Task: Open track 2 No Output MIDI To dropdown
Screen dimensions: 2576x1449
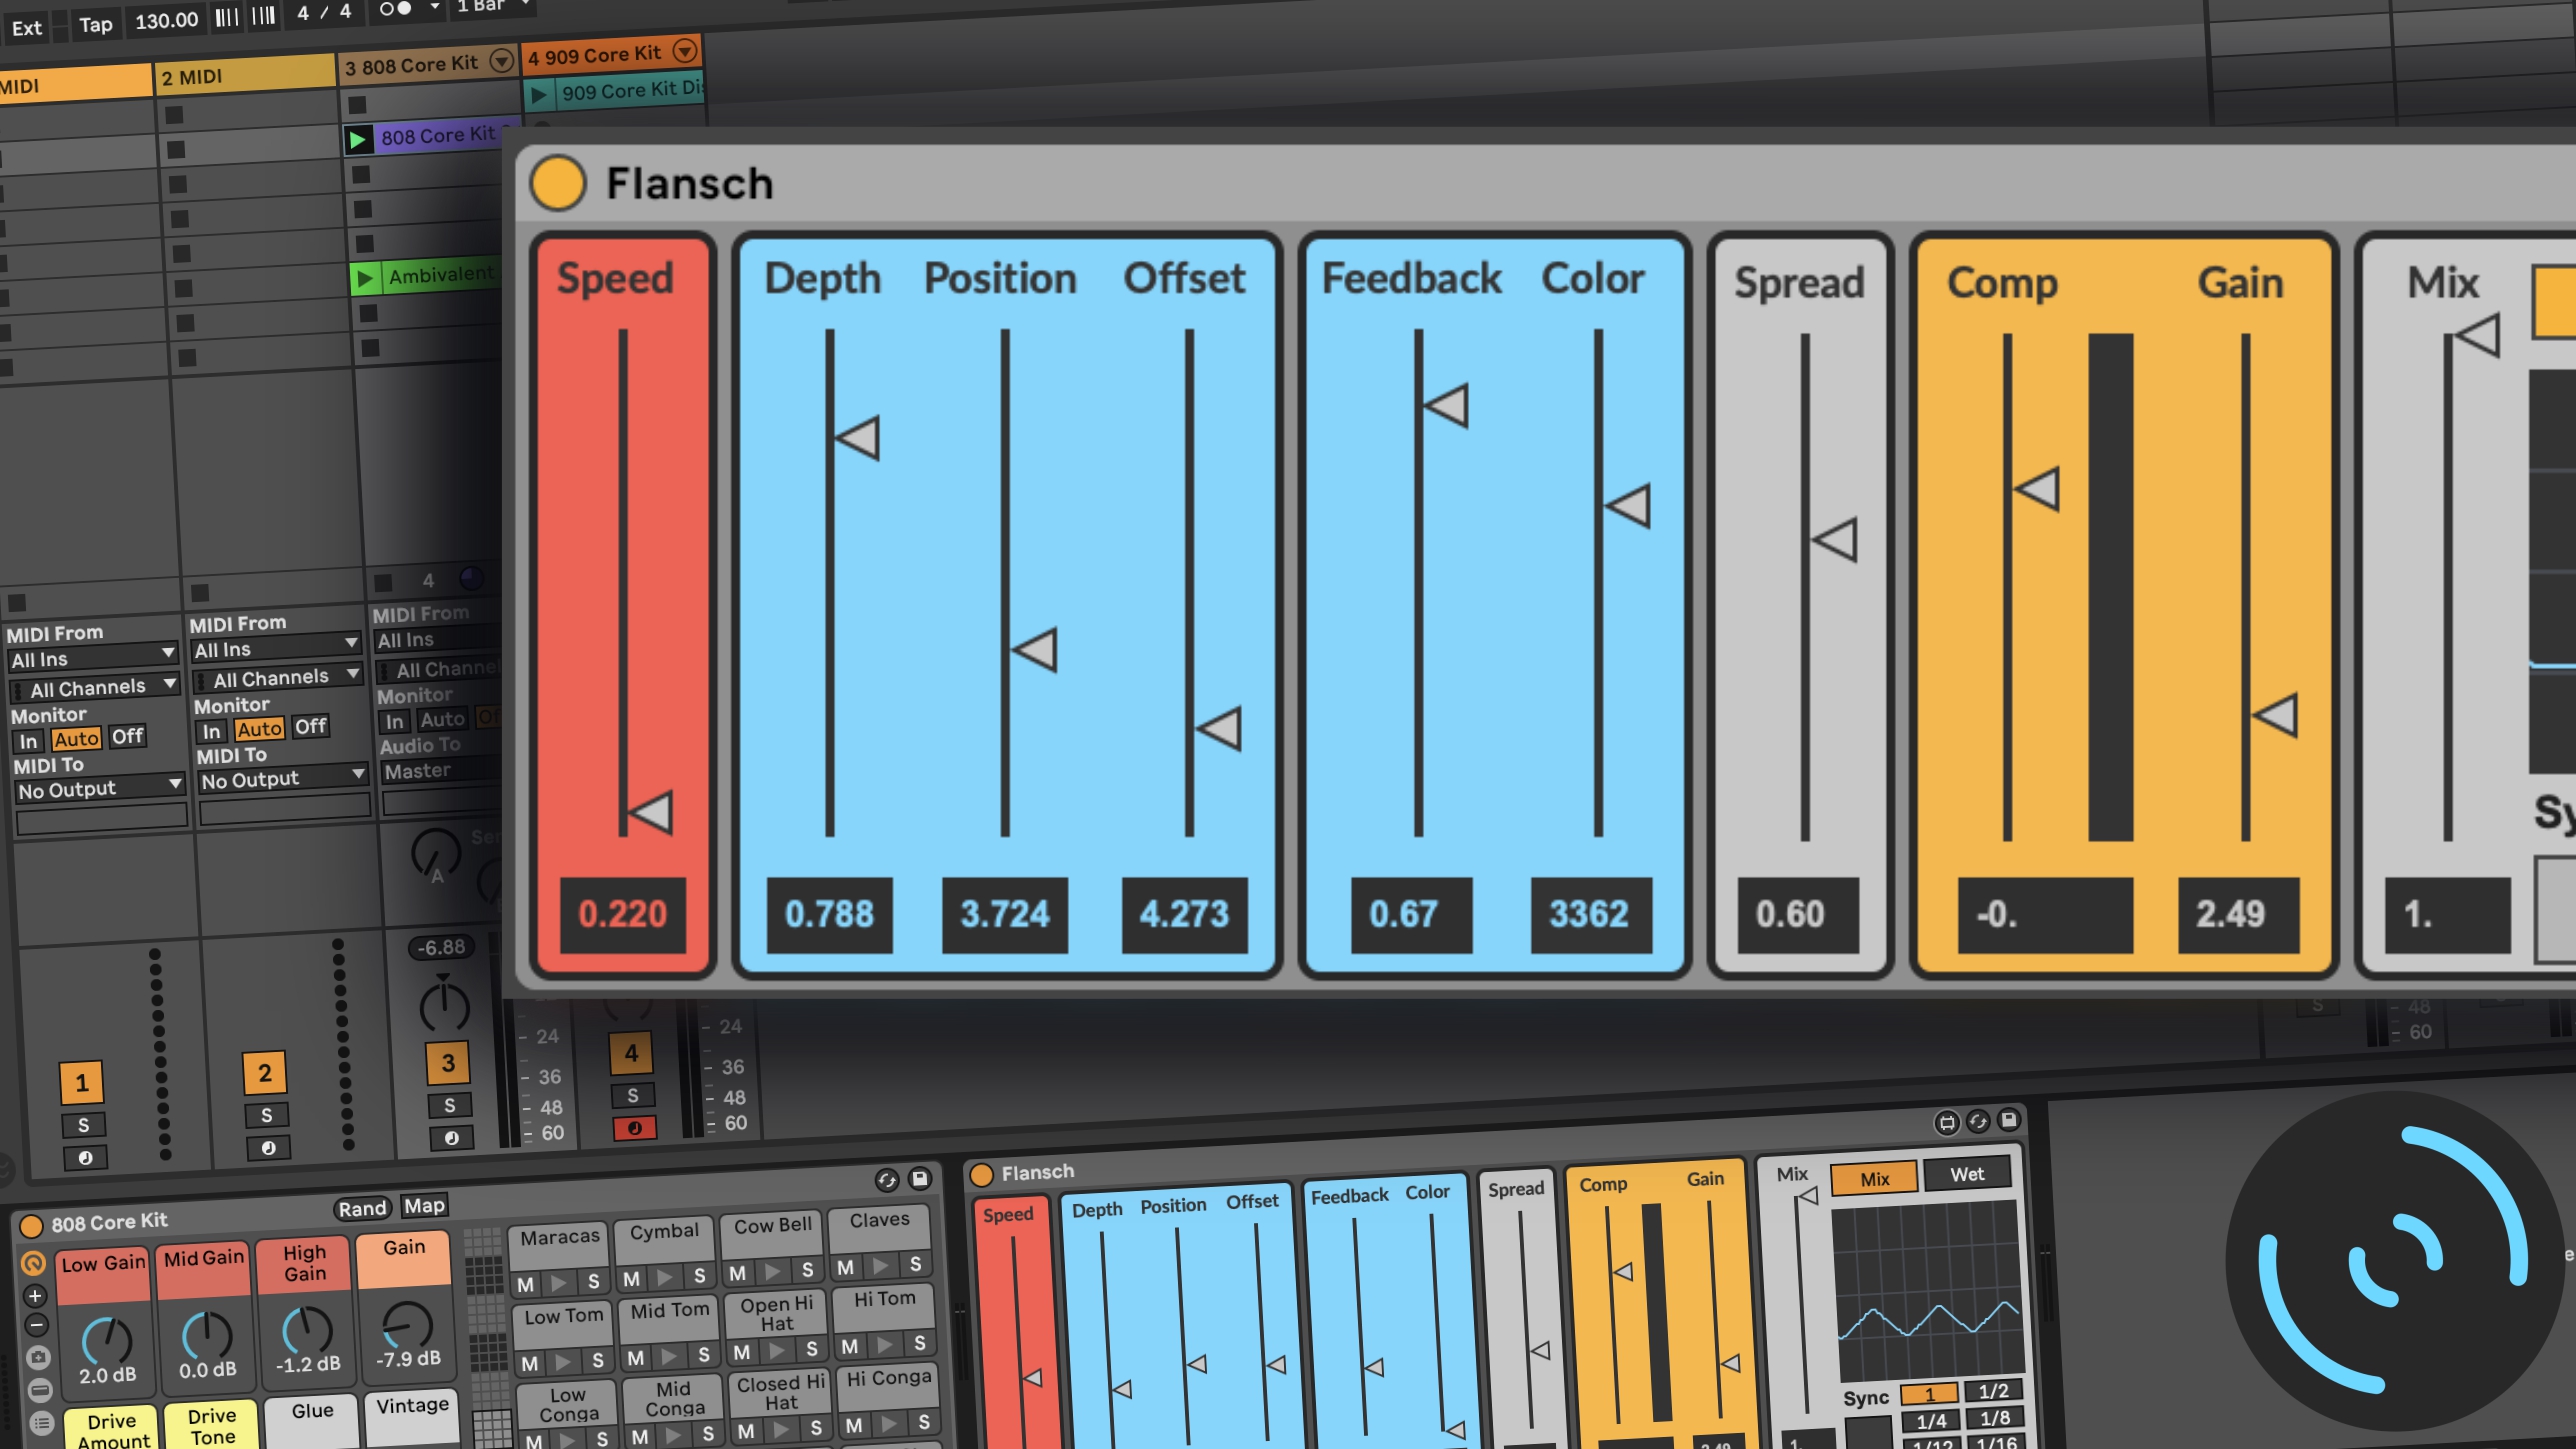Action: (283, 779)
